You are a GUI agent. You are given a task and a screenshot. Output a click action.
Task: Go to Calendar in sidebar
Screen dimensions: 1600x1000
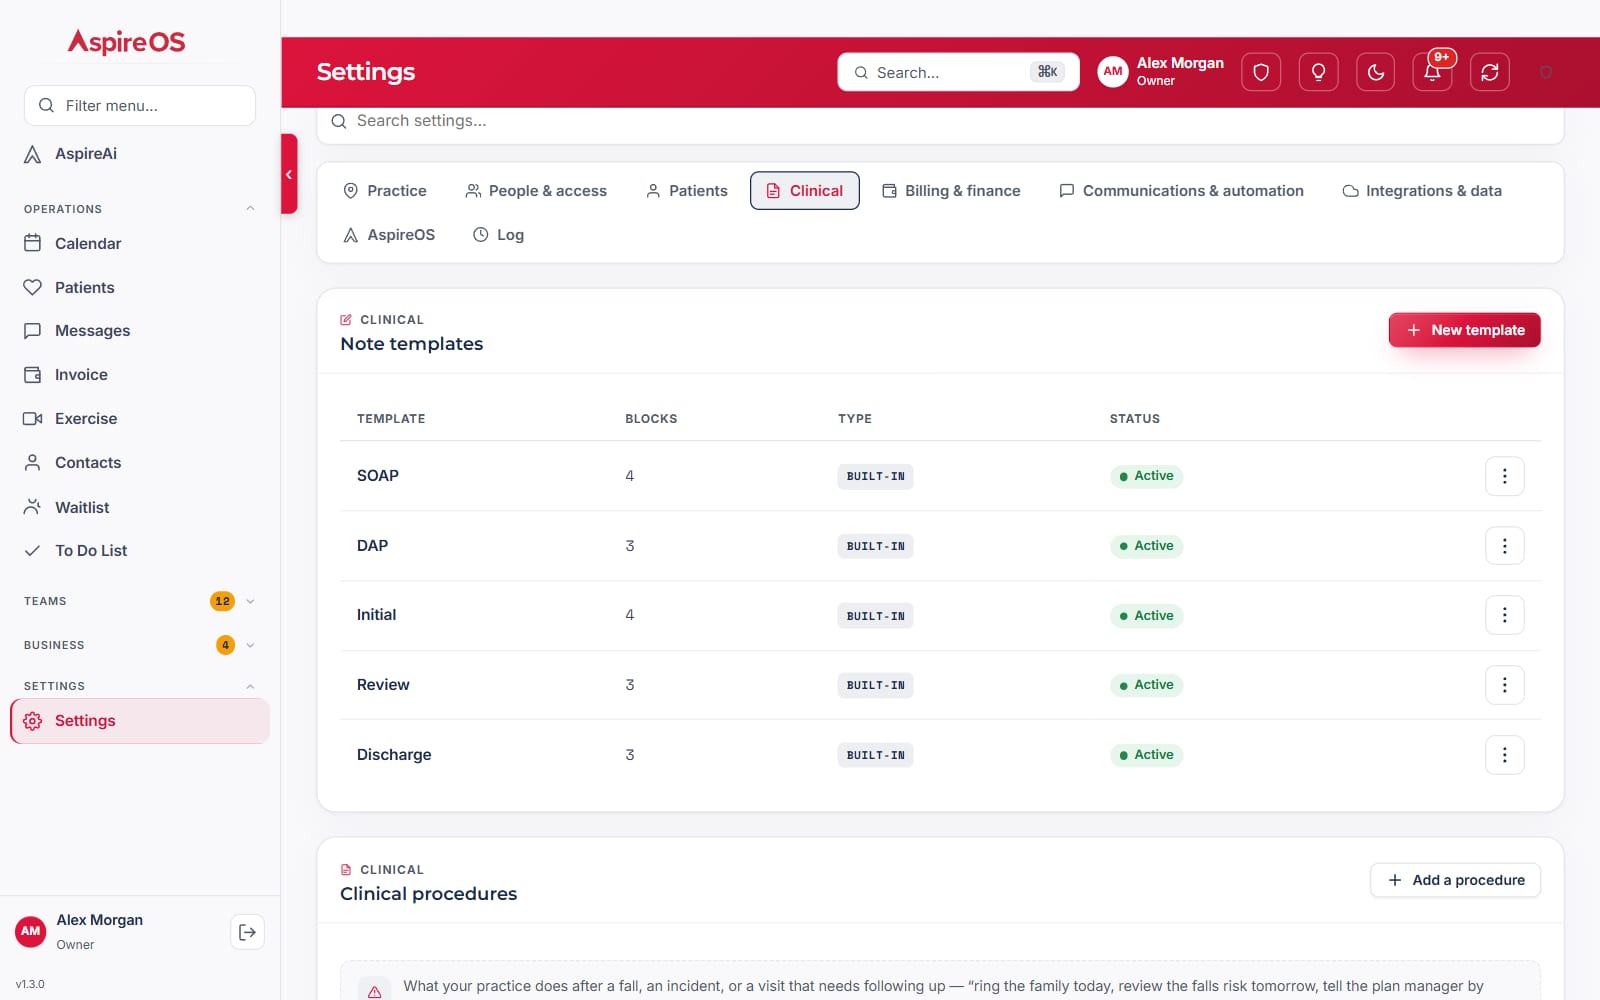140,243
